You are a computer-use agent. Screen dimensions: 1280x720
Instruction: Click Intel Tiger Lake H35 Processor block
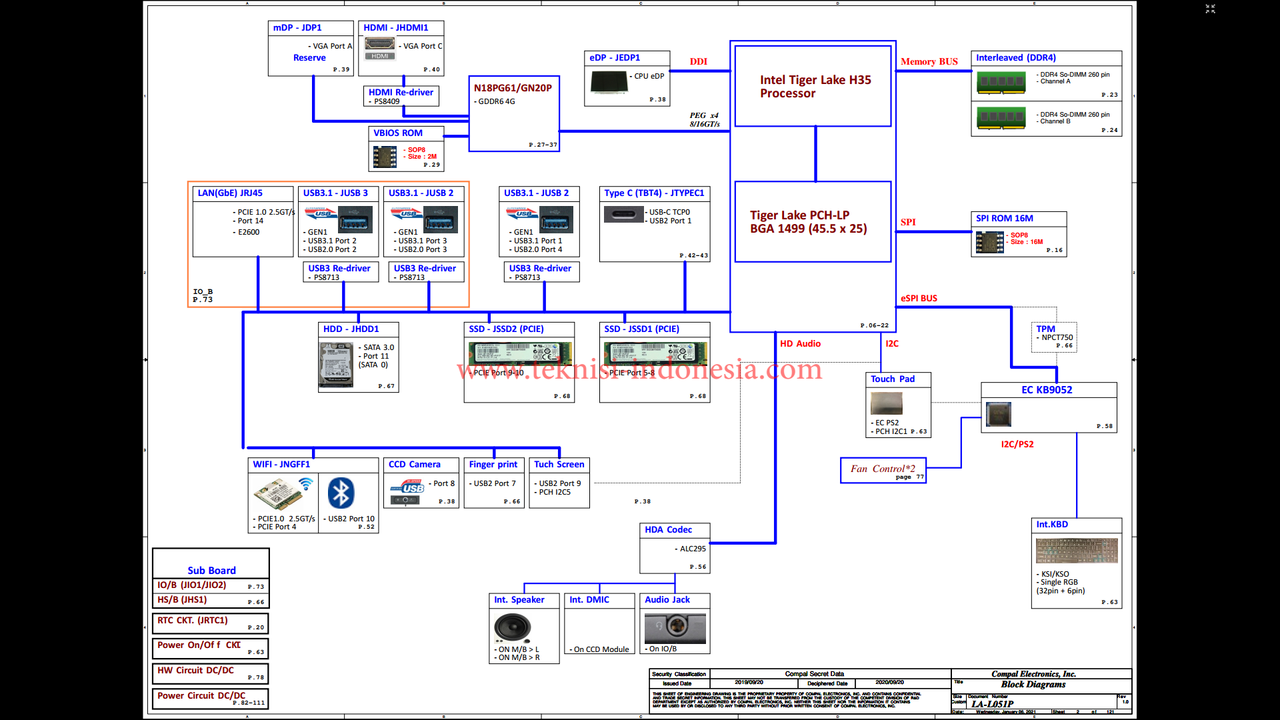811,86
